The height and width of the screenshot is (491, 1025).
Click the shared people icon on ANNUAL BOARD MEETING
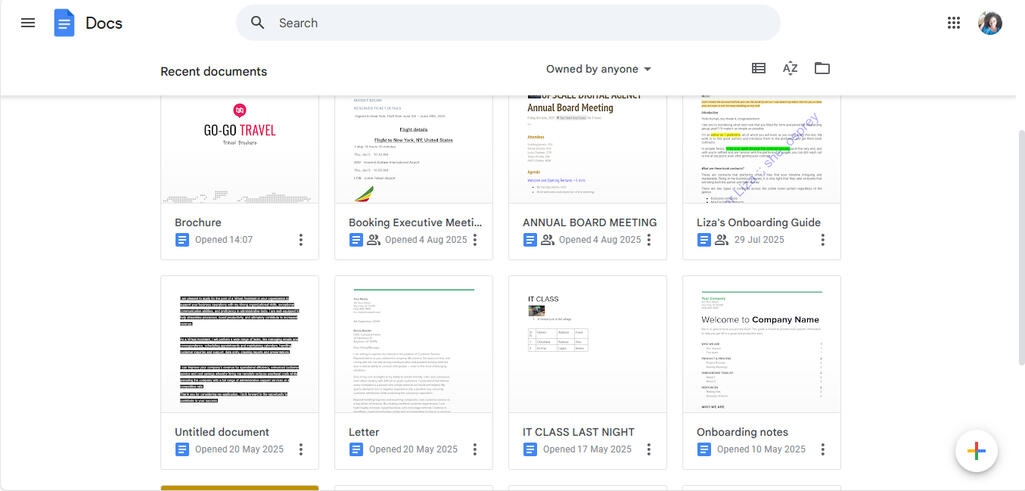pyautogui.click(x=547, y=240)
